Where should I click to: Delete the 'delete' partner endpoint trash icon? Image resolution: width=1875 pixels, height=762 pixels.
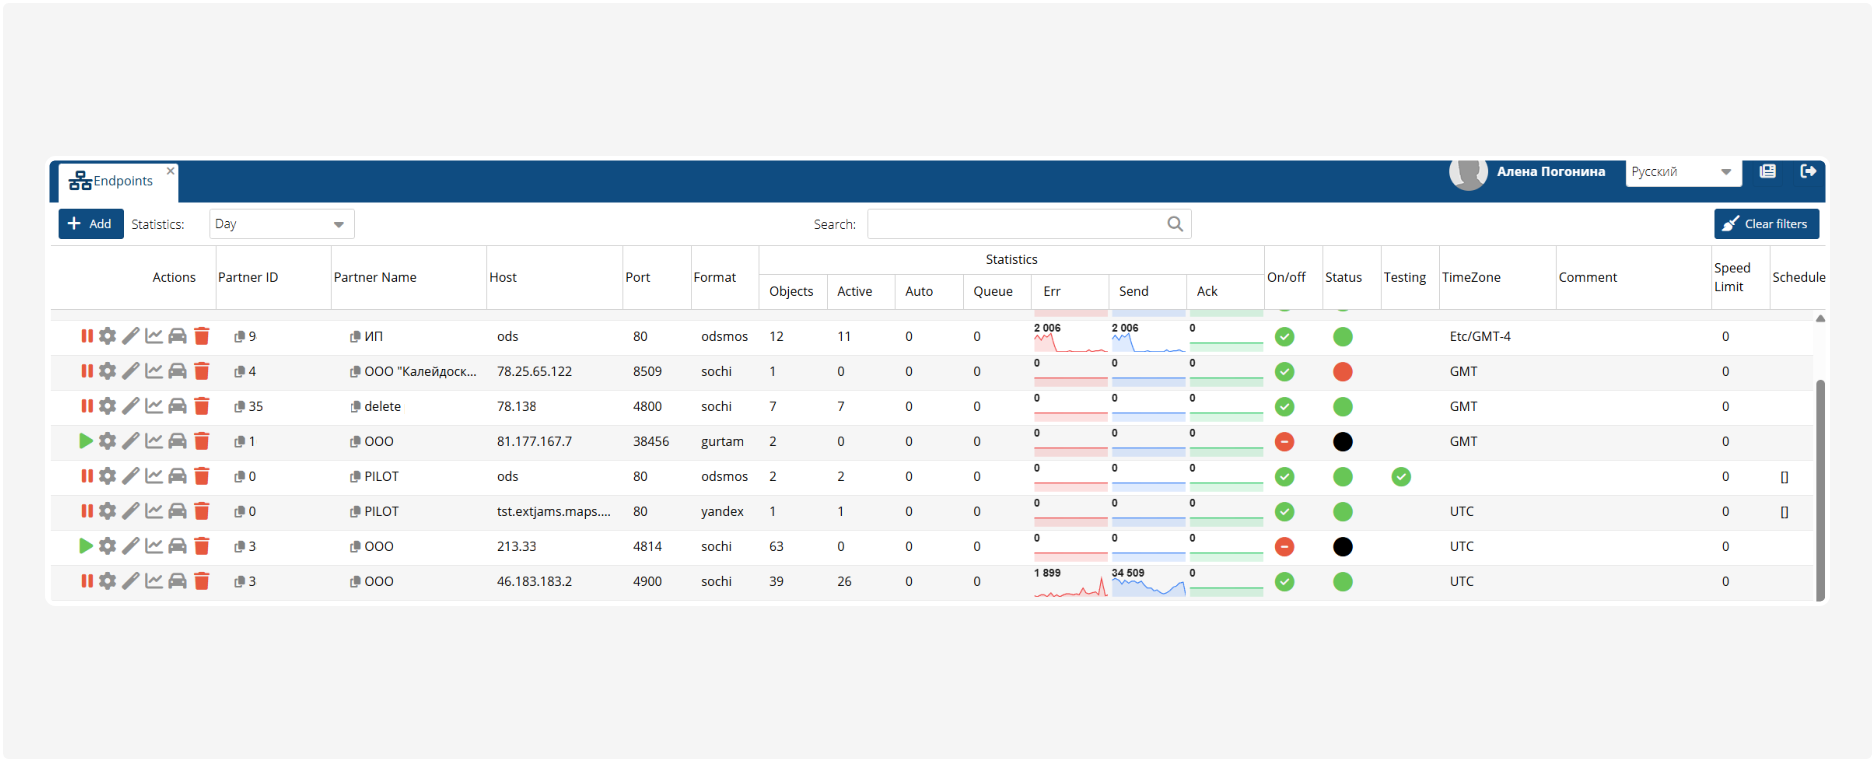pos(202,406)
